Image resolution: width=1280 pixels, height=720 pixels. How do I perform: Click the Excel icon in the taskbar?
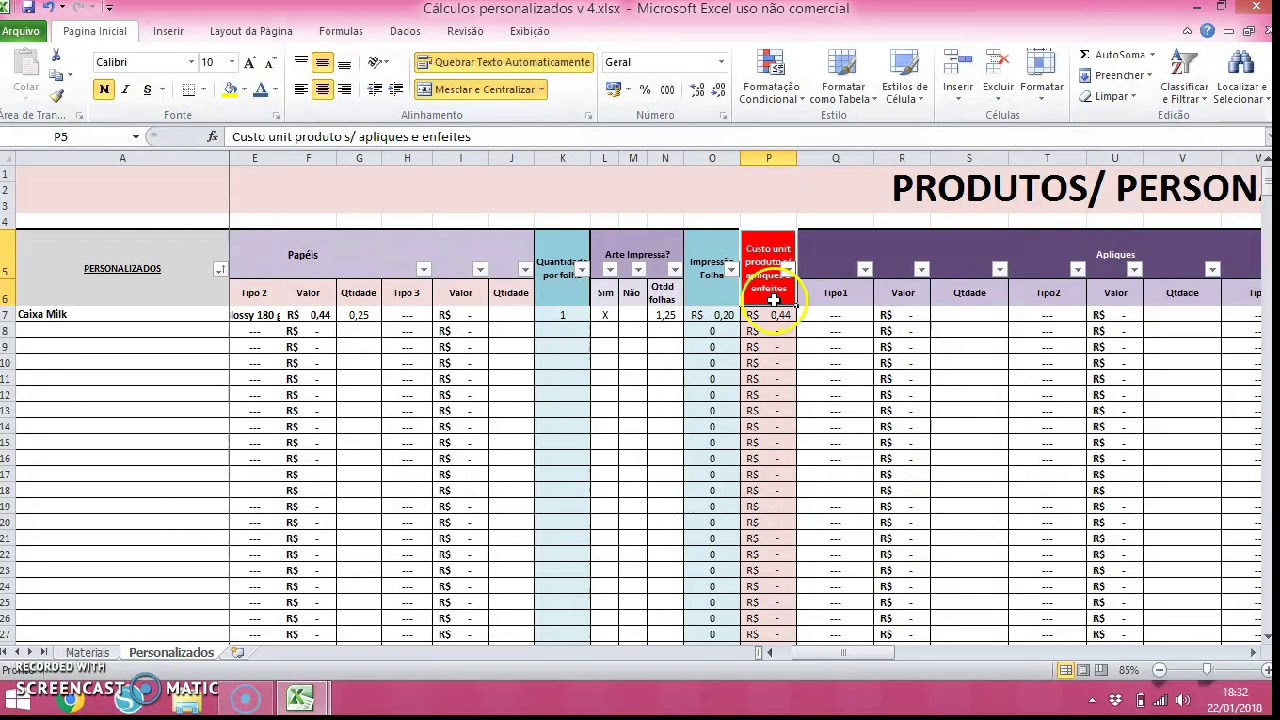(300, 698)
